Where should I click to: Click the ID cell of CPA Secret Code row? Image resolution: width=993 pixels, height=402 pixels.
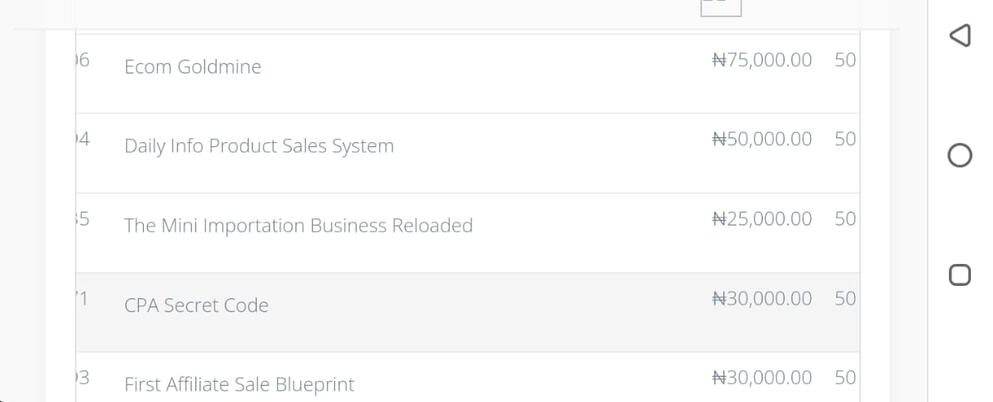(x=83, y=299)
